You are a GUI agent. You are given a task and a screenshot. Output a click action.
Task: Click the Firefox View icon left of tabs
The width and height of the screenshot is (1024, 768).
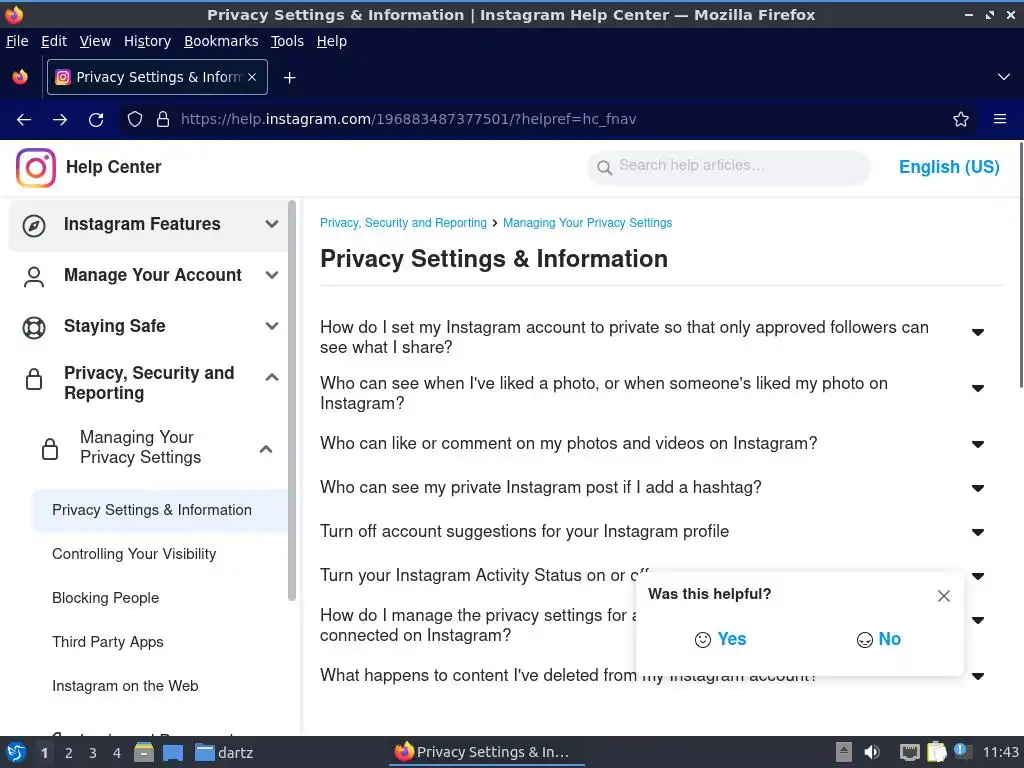tap(20, 77)
